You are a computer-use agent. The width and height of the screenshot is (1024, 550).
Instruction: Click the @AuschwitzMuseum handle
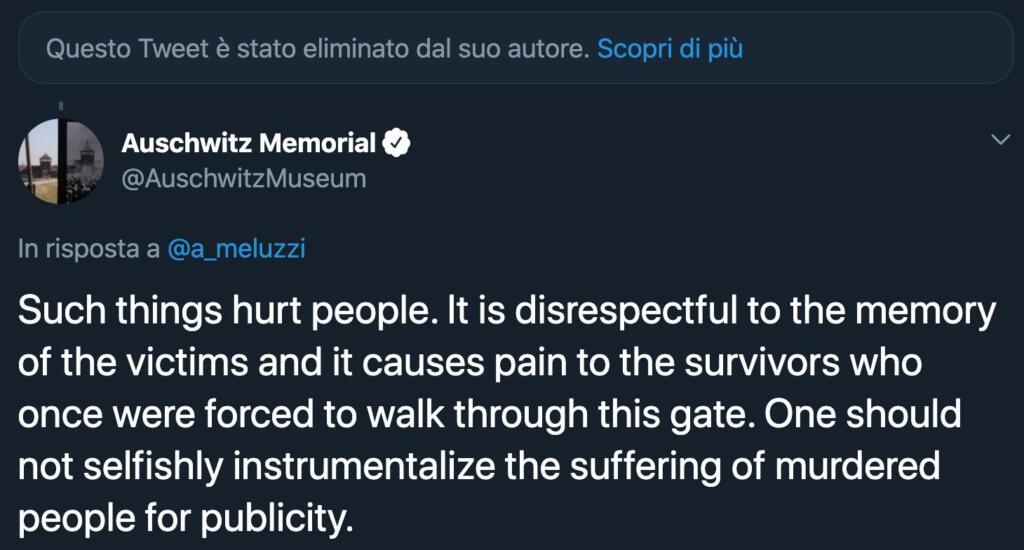[243, 179]
